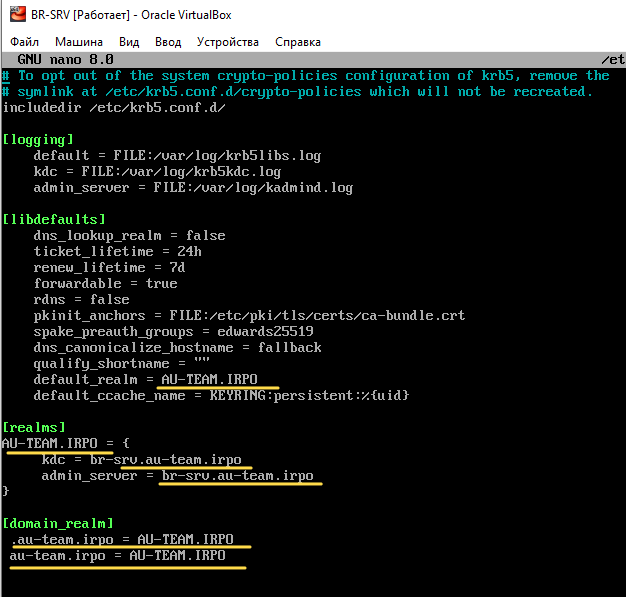Click the [realms] section header

34,427
